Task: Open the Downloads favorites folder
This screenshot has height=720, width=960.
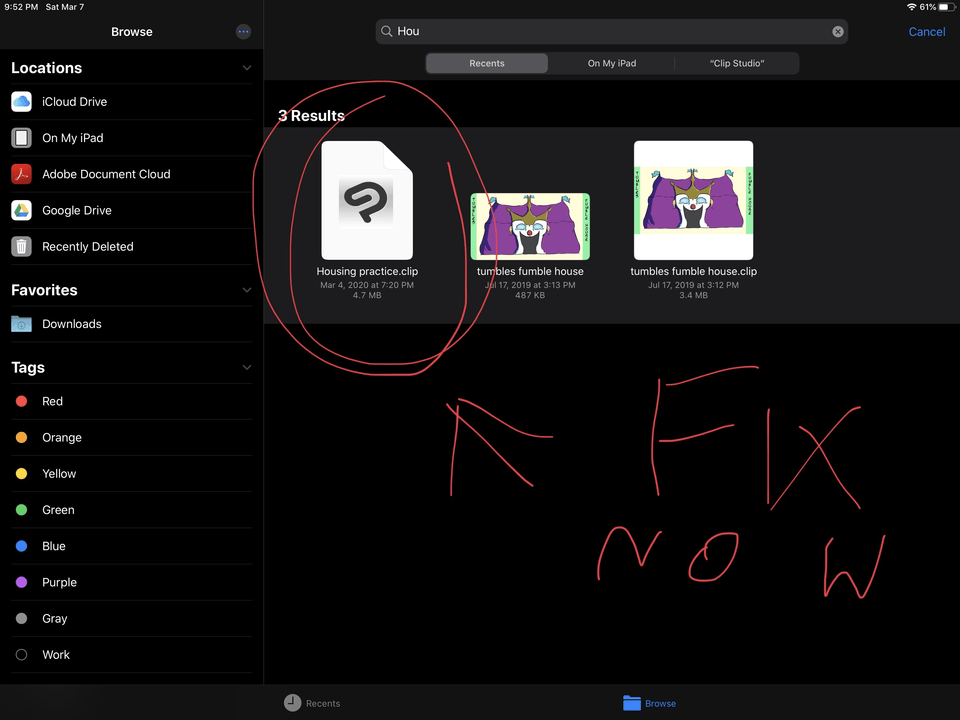Action: [71, 324]
